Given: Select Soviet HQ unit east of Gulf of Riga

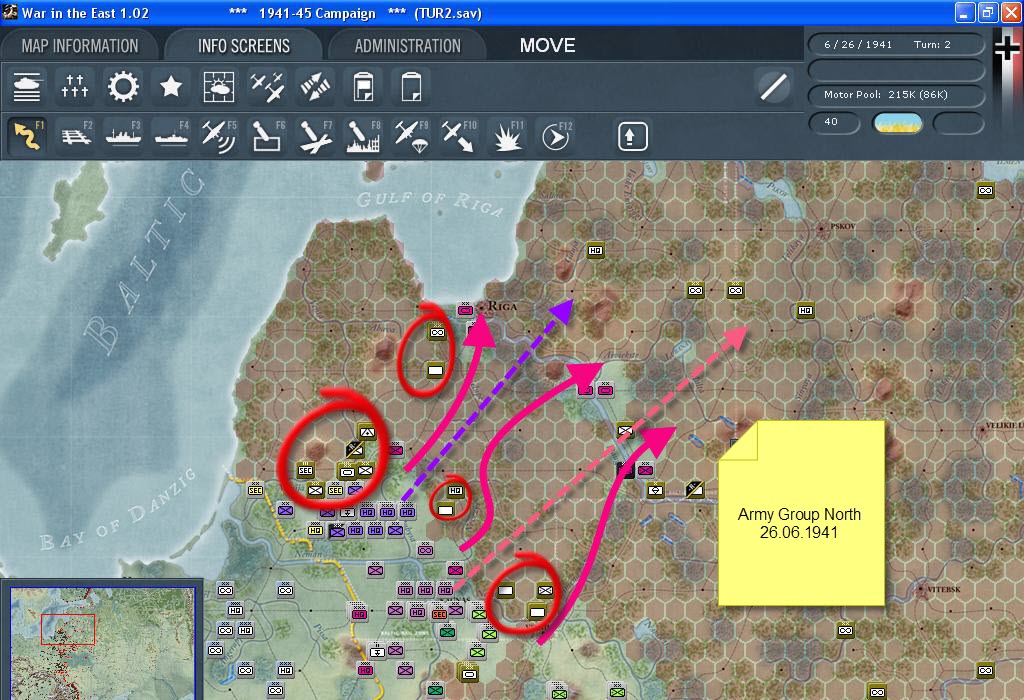Looking at the screenshot, I should tap(595, 250).
